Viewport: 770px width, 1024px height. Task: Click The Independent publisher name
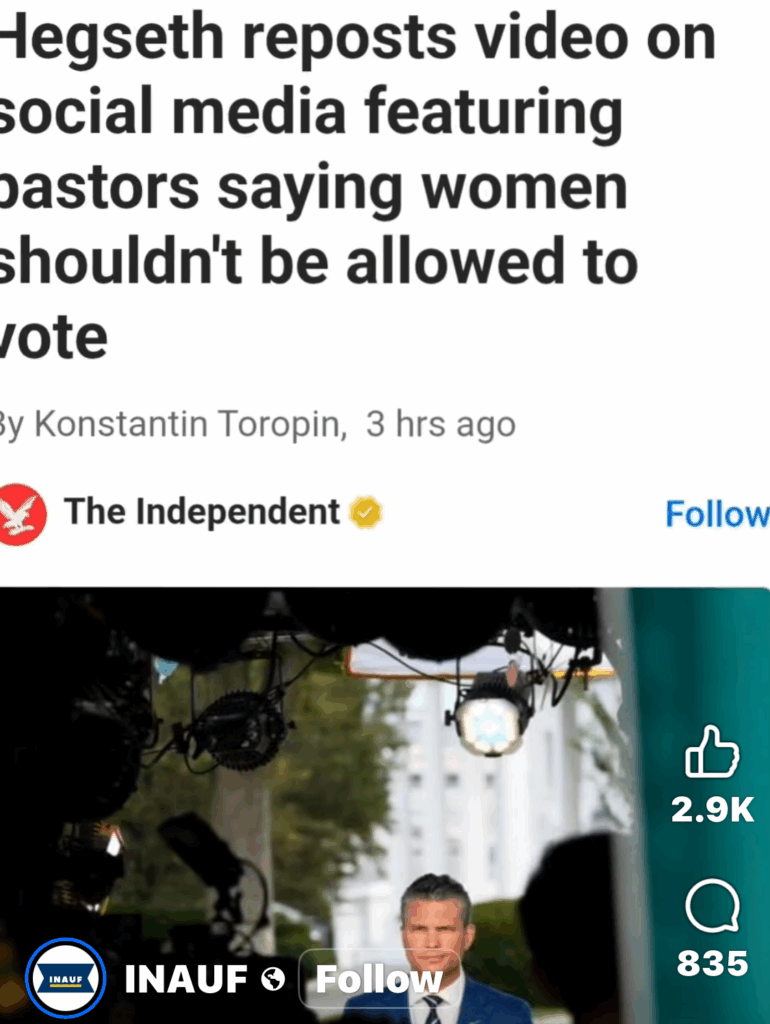(x=202, y=511)
